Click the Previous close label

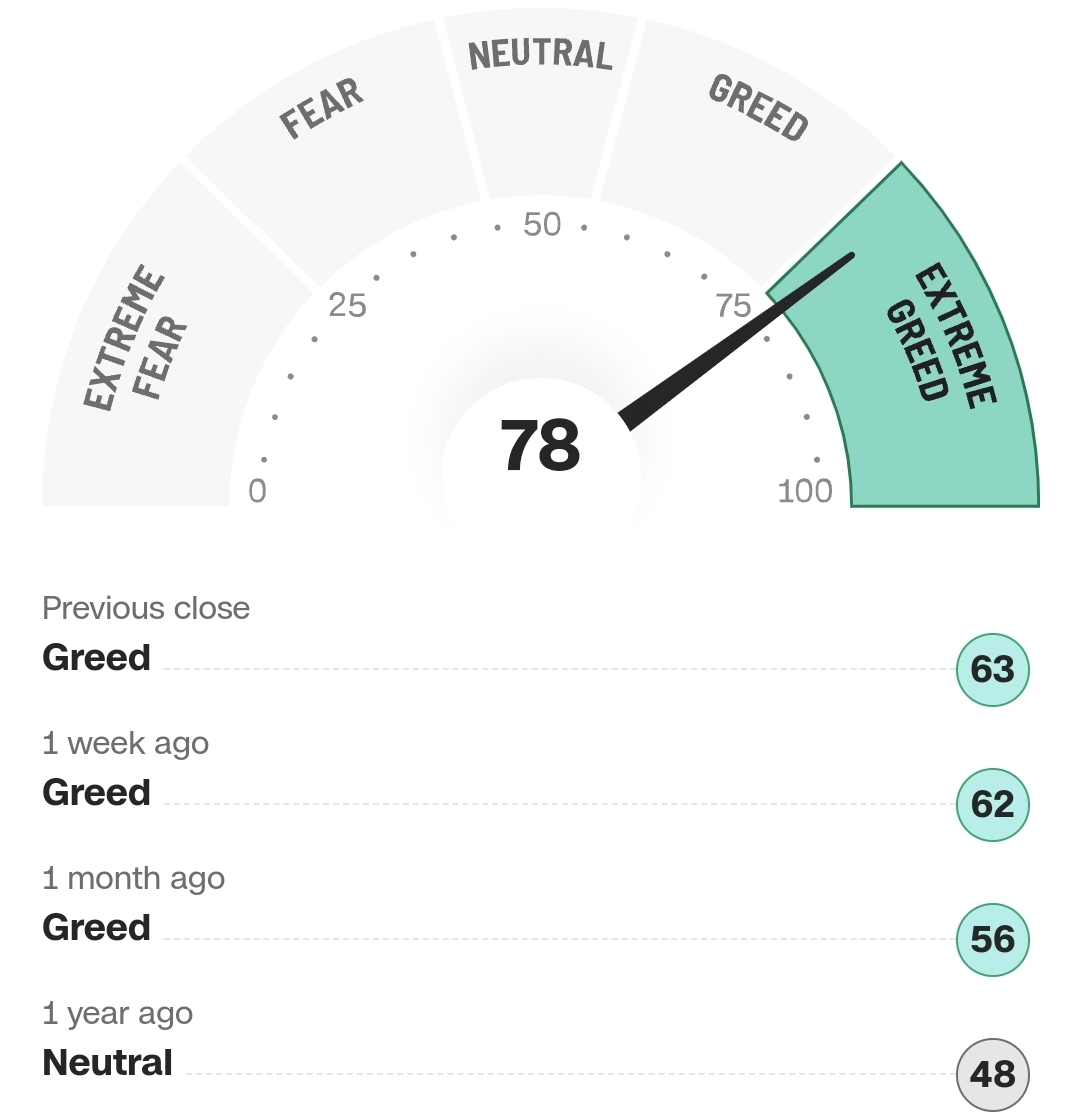click(x=146, y=609)
